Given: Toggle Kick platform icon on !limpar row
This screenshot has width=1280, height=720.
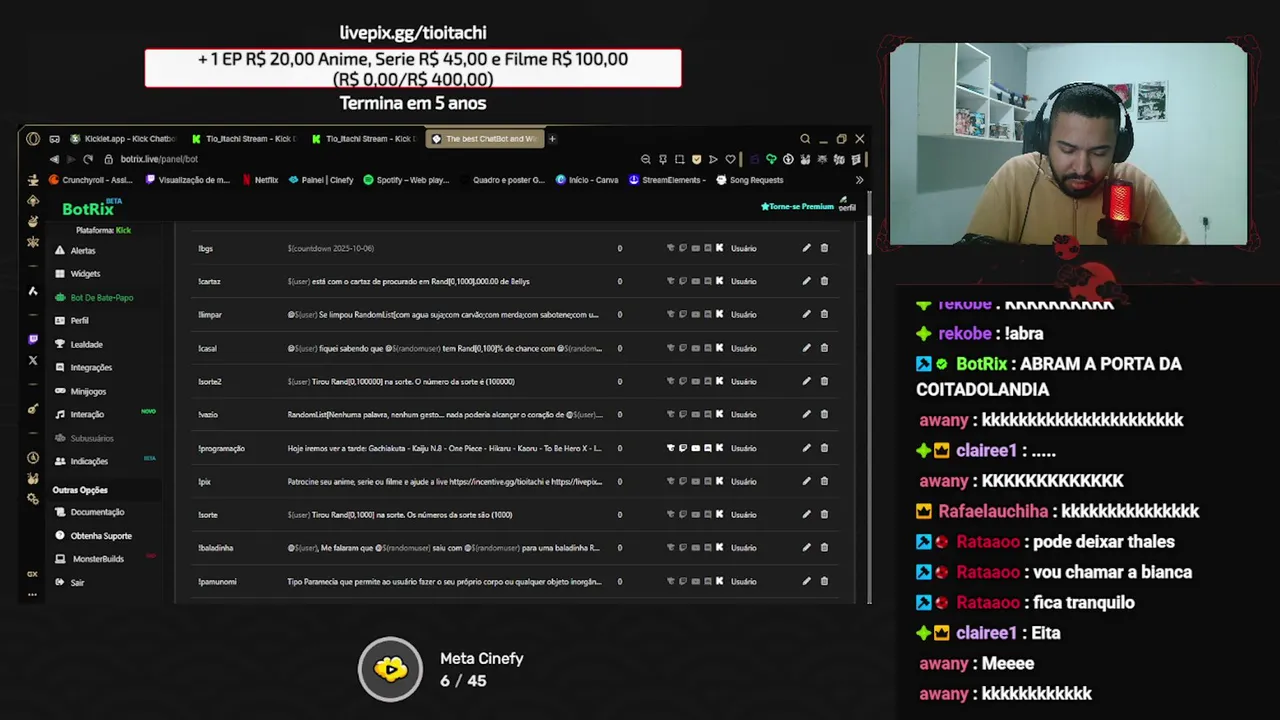Looking at the screenshot, I should [x=719, y=315].
